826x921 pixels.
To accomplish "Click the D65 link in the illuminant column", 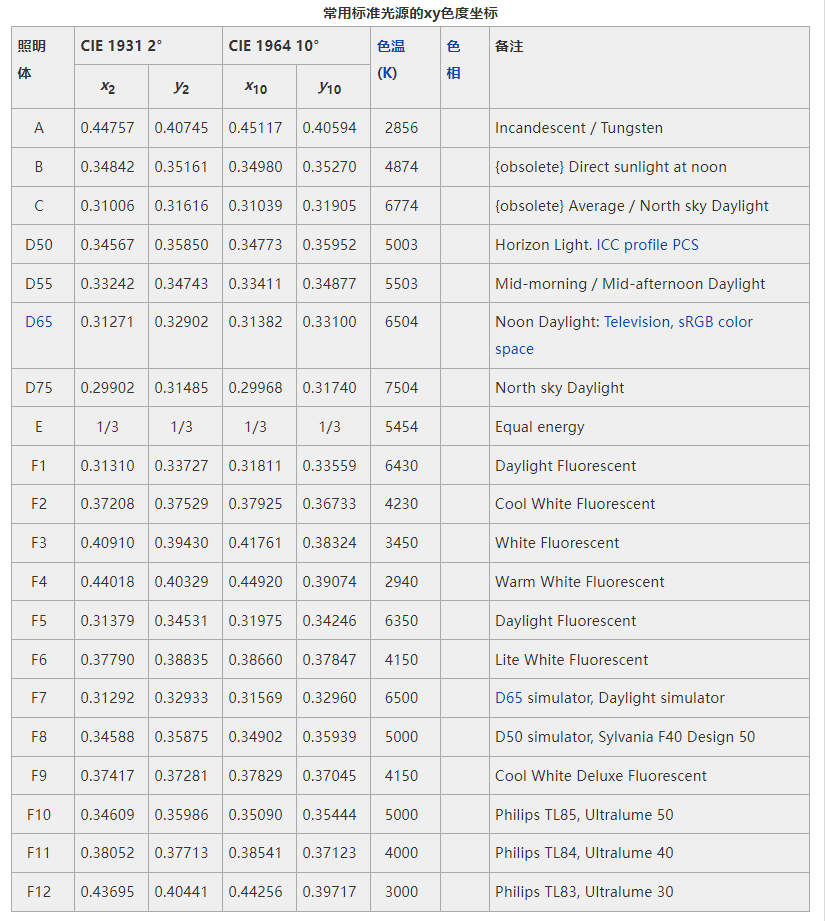I will tap(39, 322).
